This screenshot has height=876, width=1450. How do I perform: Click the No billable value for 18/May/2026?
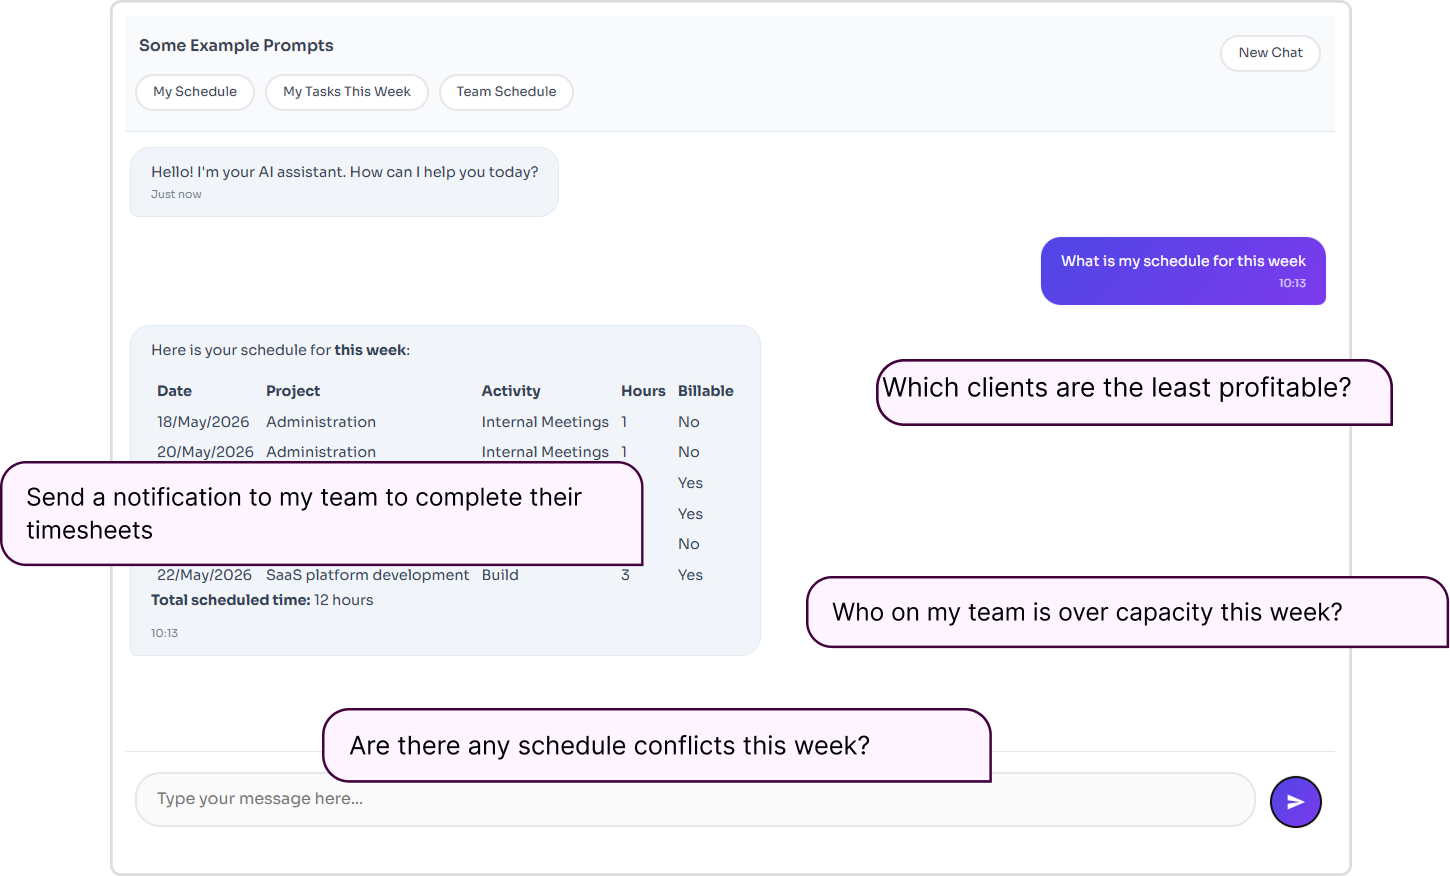689,422
